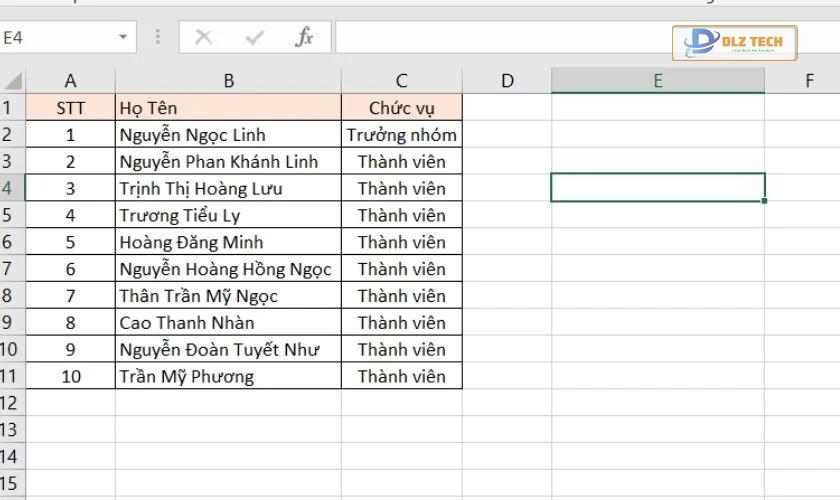Click STT cell containing 10

click(x=70, y=376)
